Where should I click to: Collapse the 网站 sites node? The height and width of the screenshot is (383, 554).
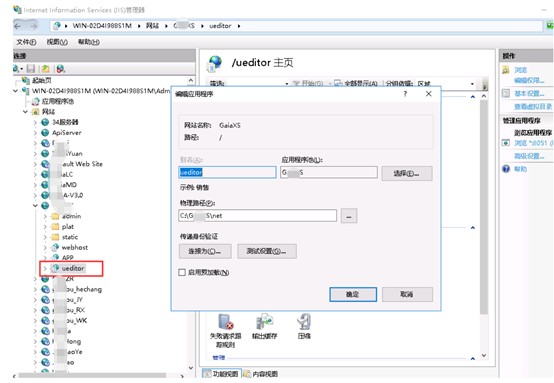coord(25,112)
